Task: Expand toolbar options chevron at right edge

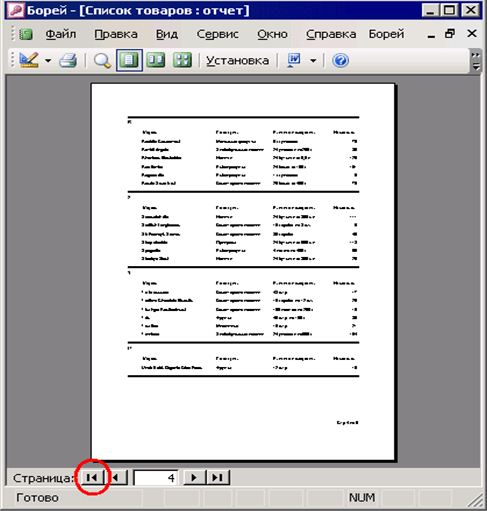Action: point(476,60)
